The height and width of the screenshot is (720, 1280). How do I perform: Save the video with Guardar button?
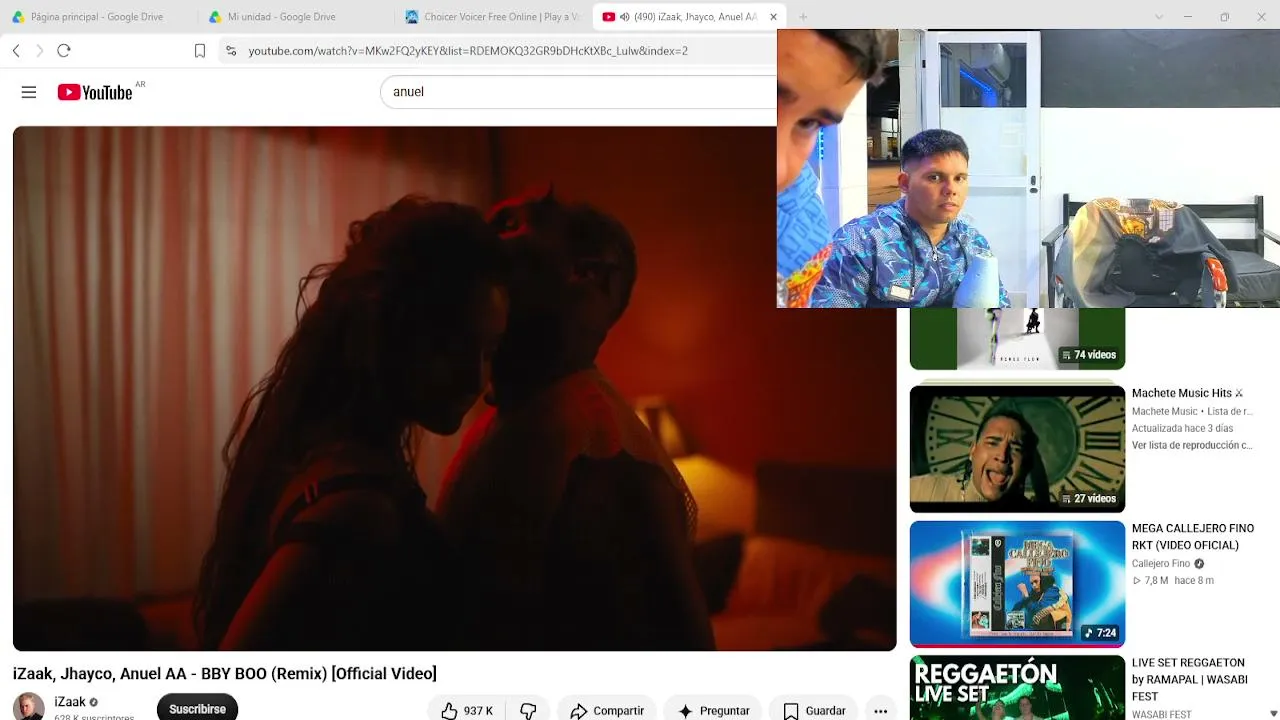814,710
